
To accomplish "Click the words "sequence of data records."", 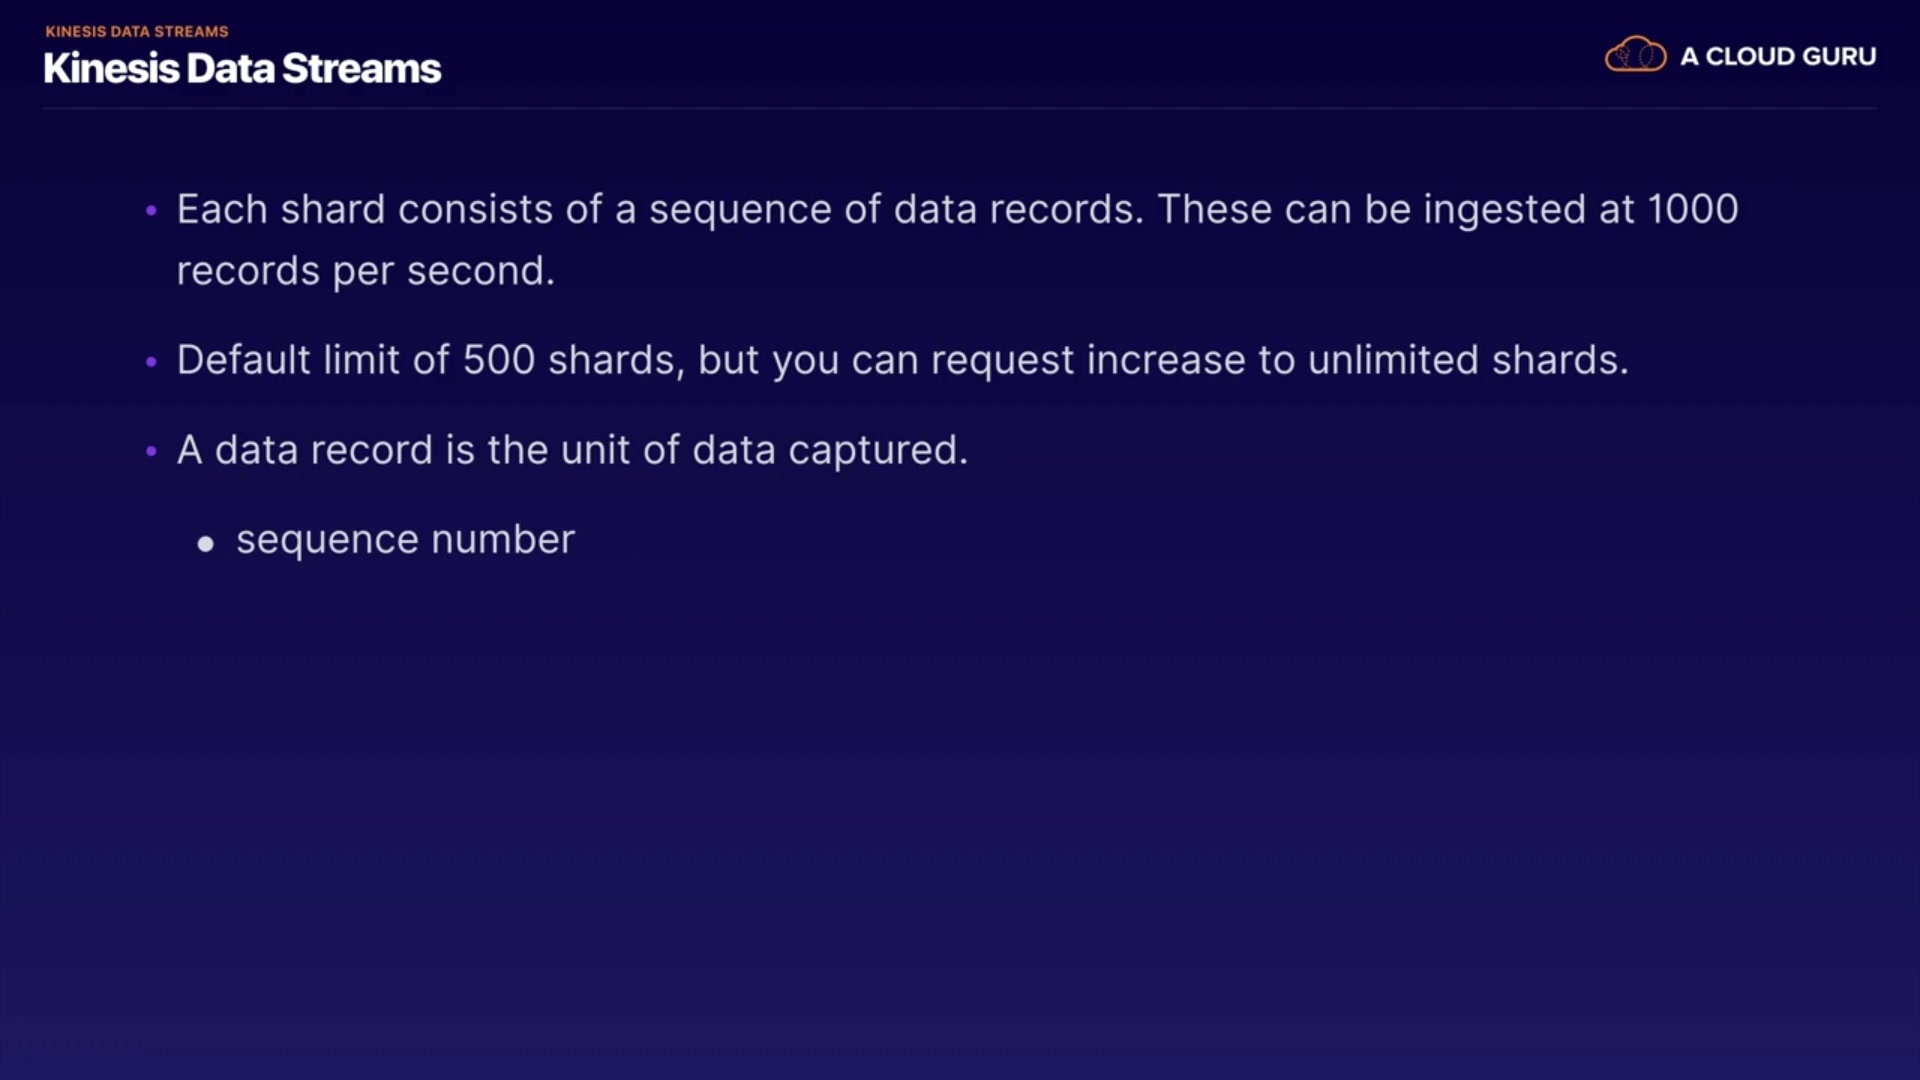I will [x=895, y=210].
